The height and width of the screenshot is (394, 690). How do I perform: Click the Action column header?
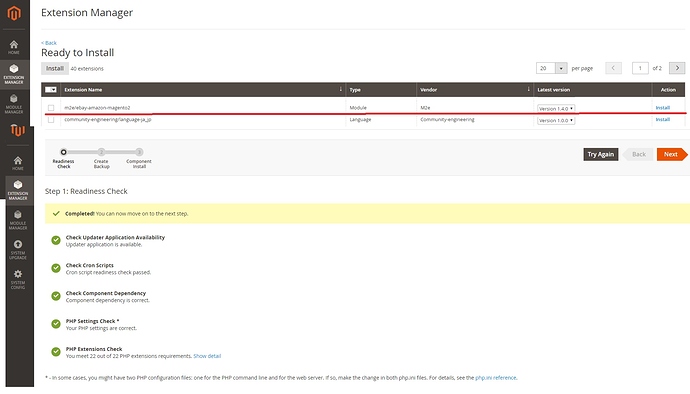668,90
